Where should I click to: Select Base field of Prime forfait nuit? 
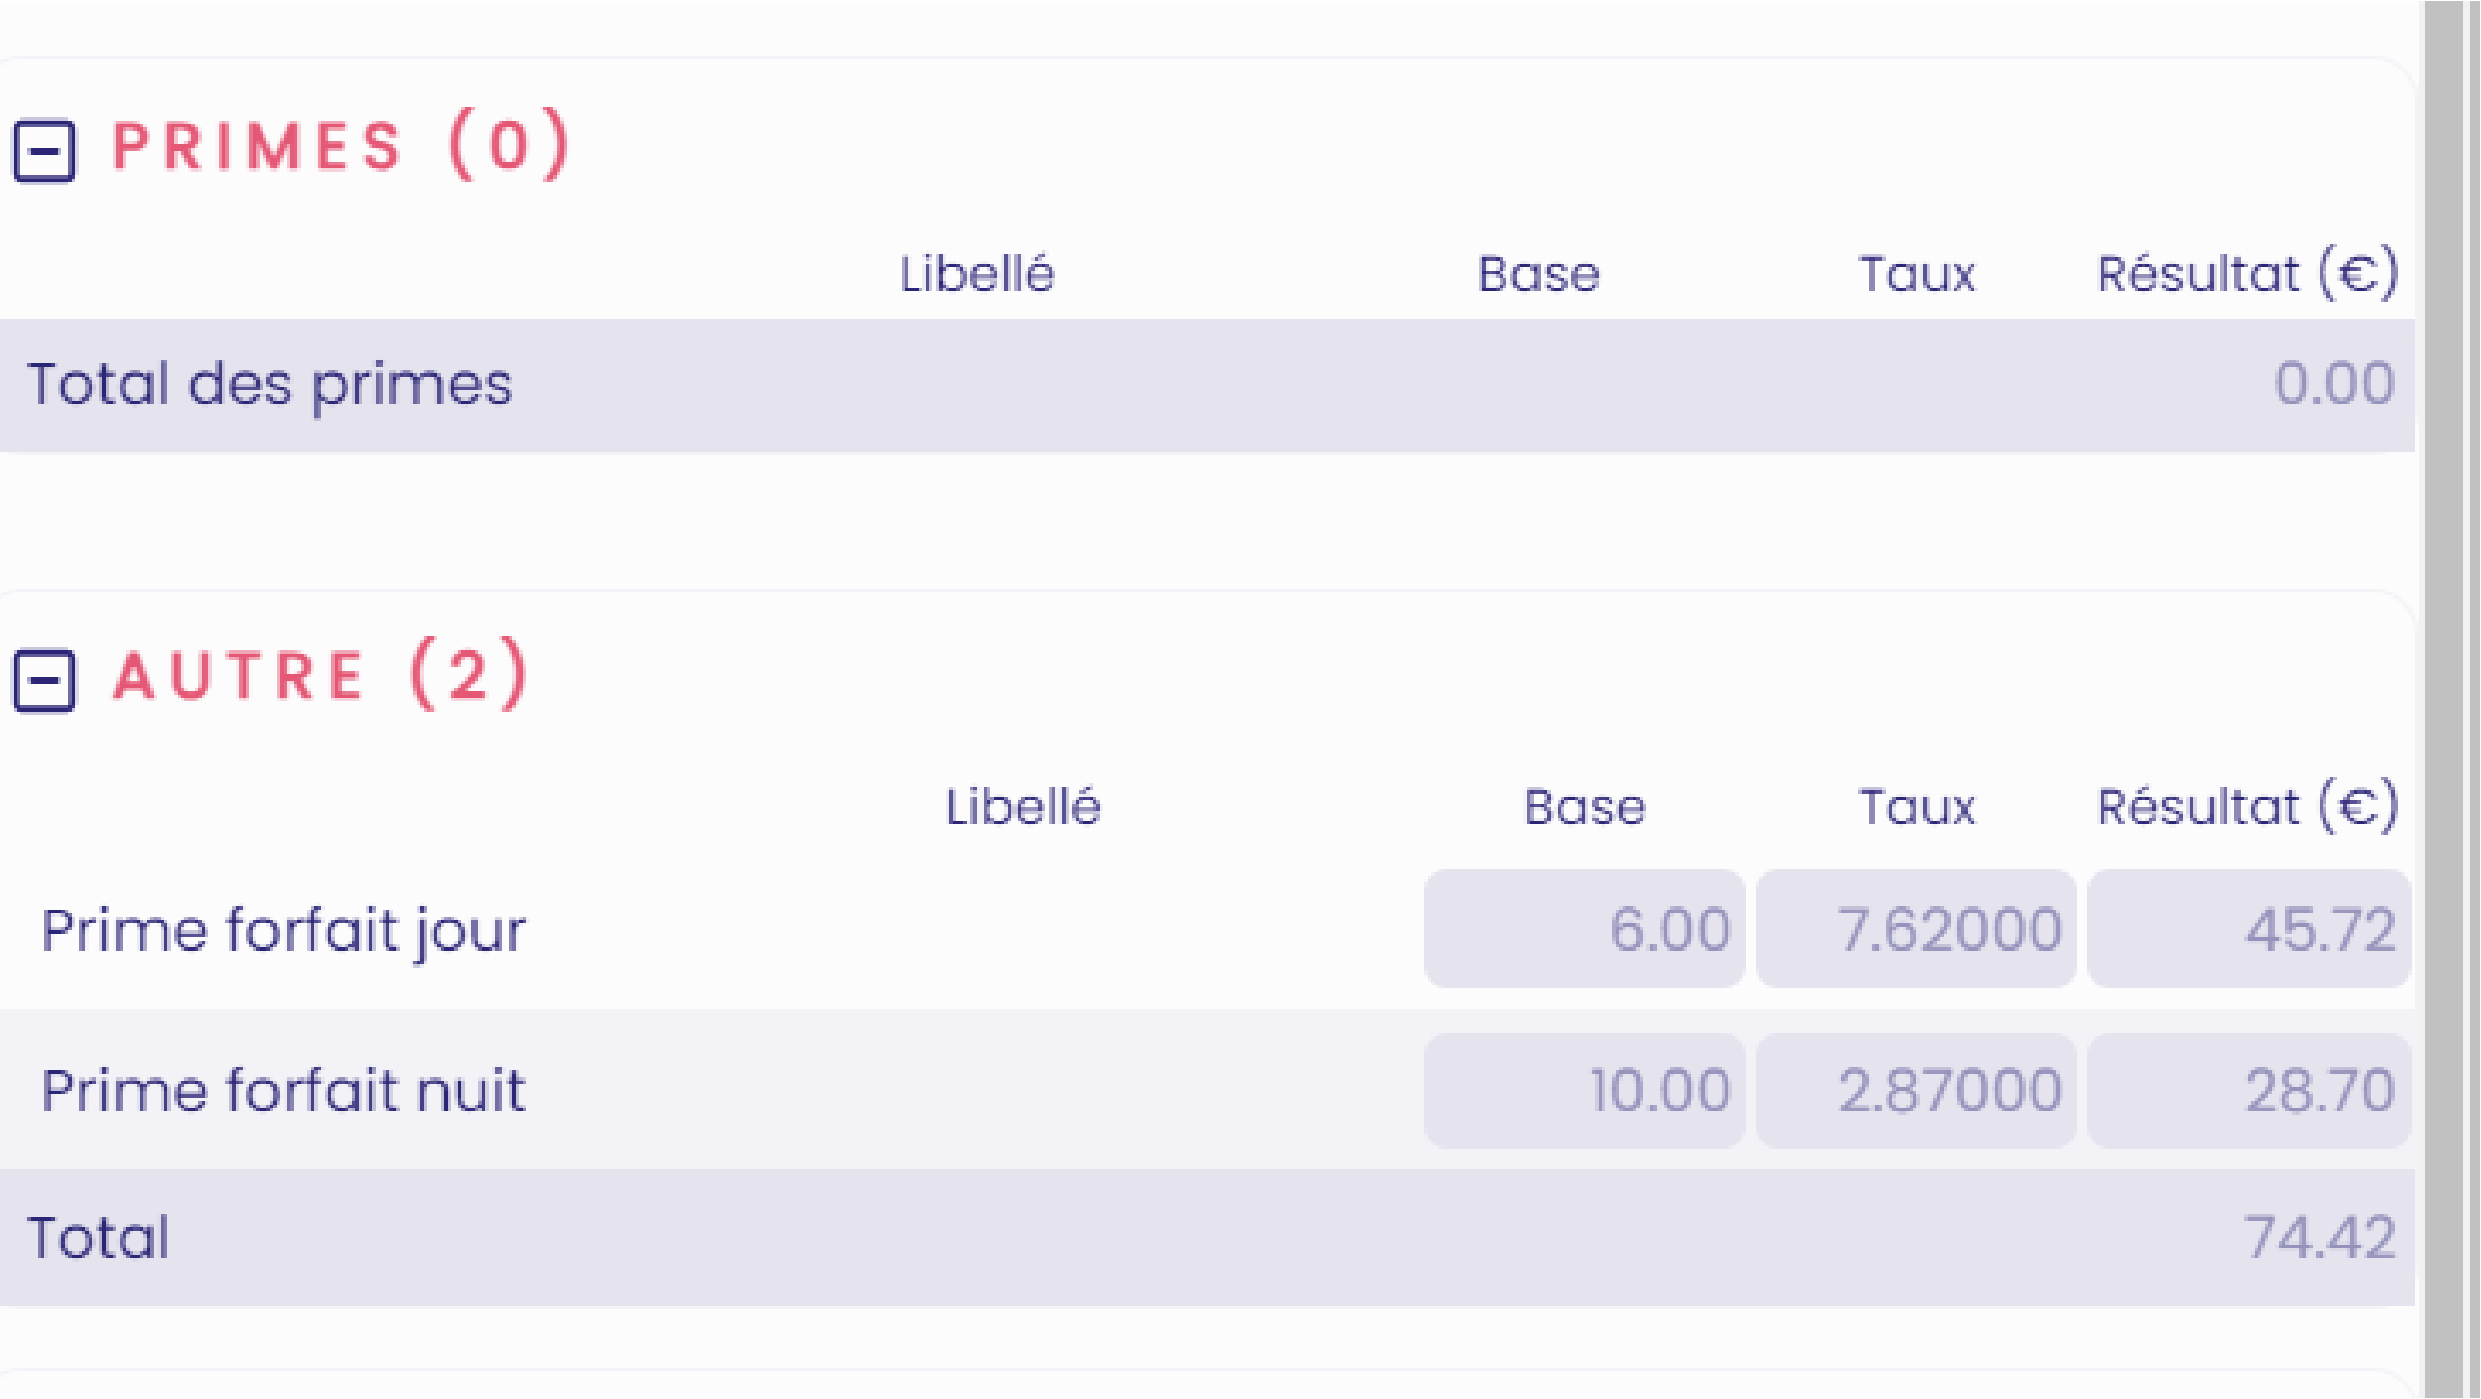pos(1584,1090)
